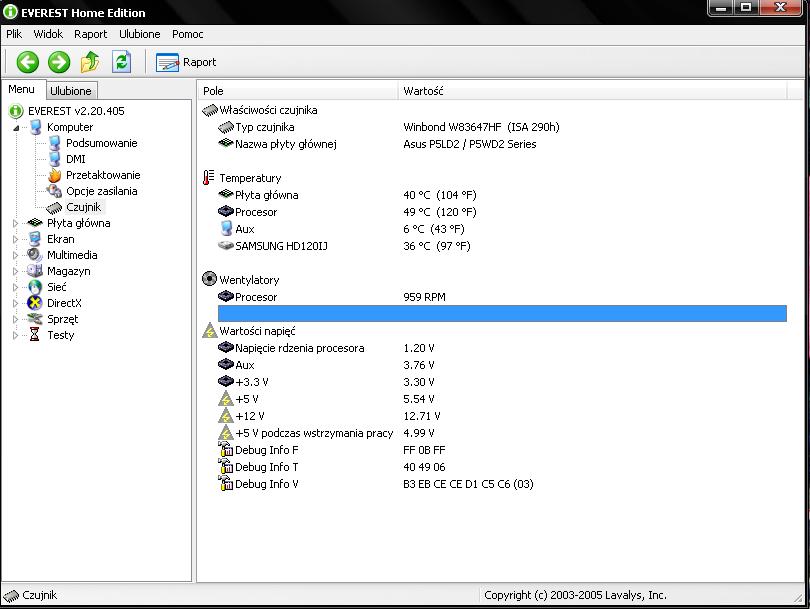Expand the Sieć tree node
810x609 pixels.
coord(15,287)
